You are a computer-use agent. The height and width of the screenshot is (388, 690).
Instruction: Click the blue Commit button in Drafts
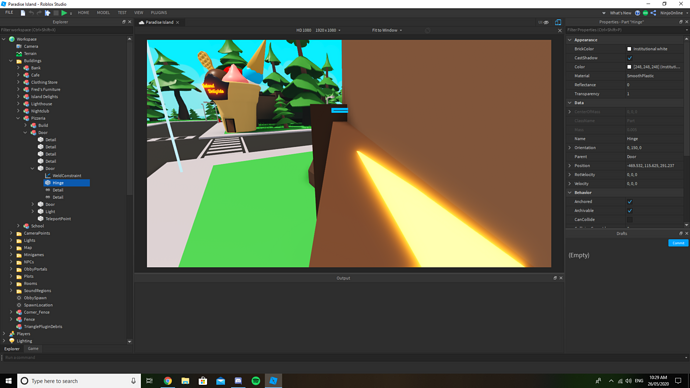(678, 243)
